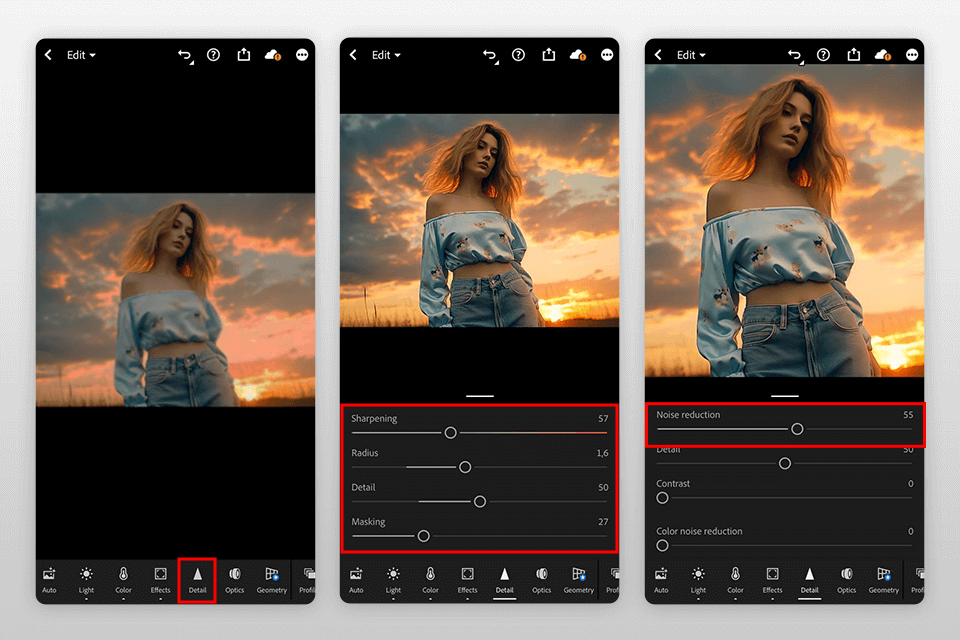Viewport: 960px width, 640px height.
Task: Open Optics panel in middle phone
Action: point(542,580)
